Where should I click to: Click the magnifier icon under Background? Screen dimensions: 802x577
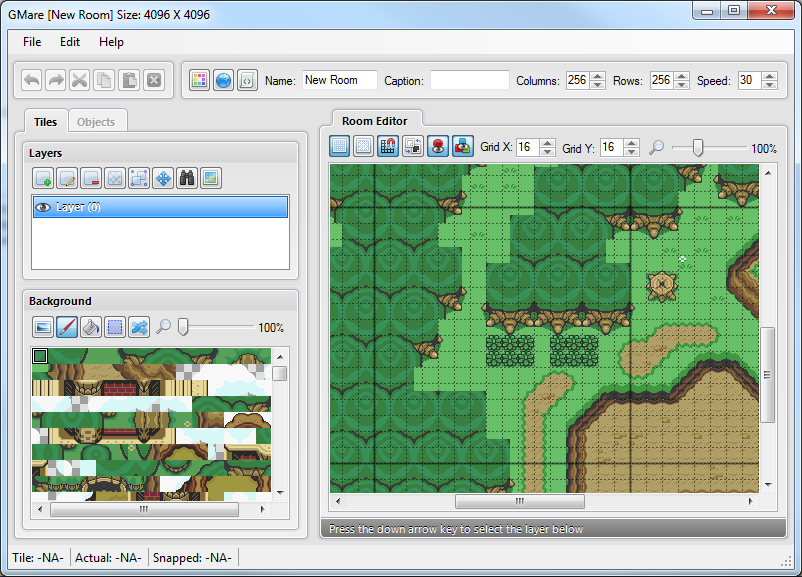(163, 326)
